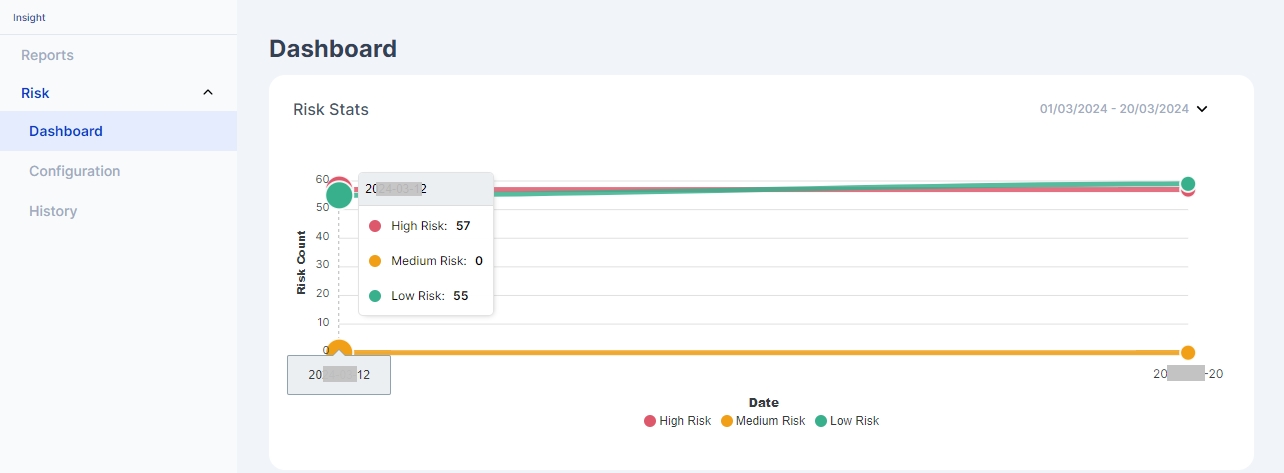
Task: Select the green data point at chart's right end
Action: coord(1188,183)
